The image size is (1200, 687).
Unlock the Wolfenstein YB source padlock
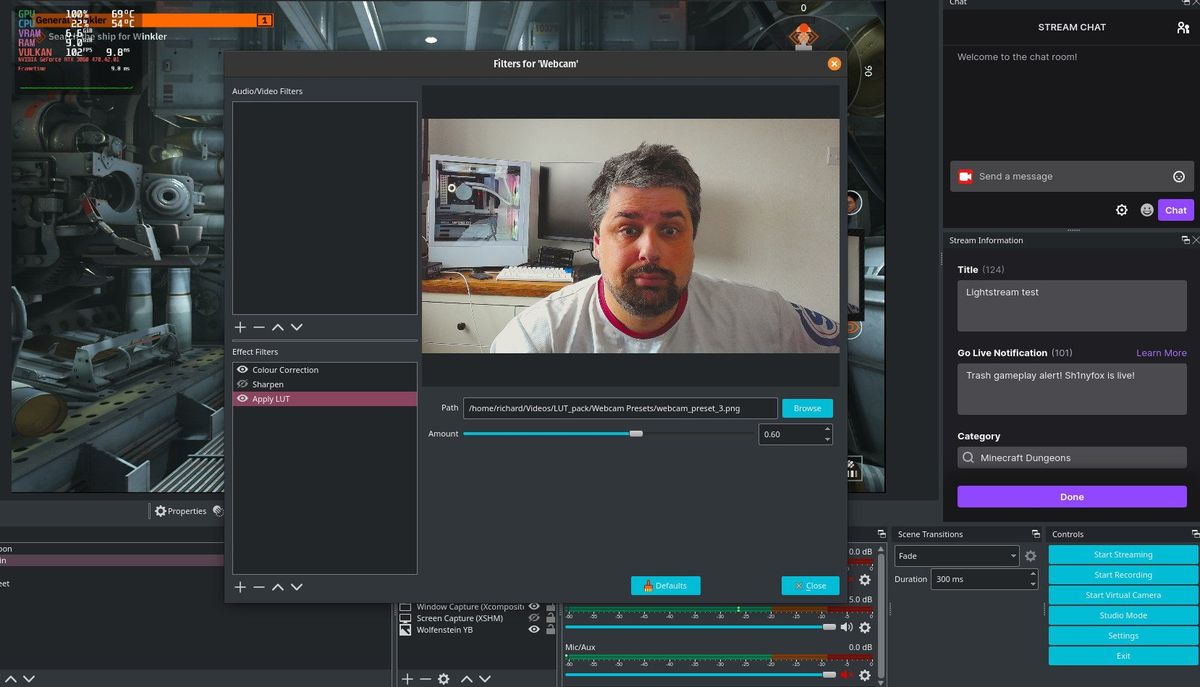[x=550, y=629]
